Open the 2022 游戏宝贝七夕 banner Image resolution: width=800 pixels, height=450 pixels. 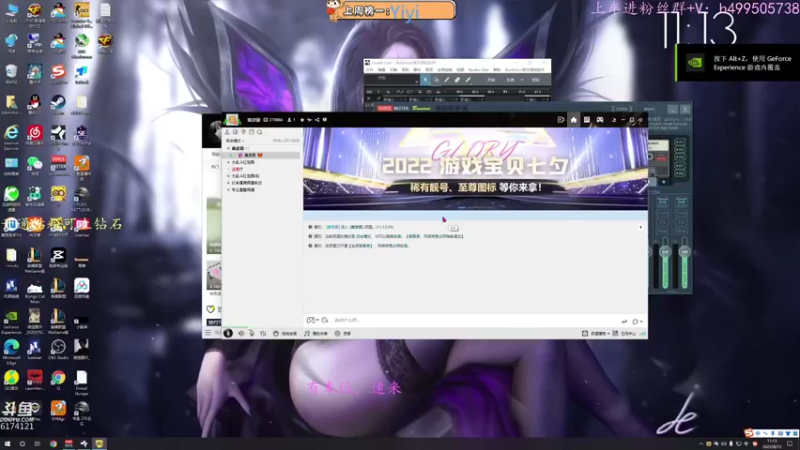[x=476, y=169]
